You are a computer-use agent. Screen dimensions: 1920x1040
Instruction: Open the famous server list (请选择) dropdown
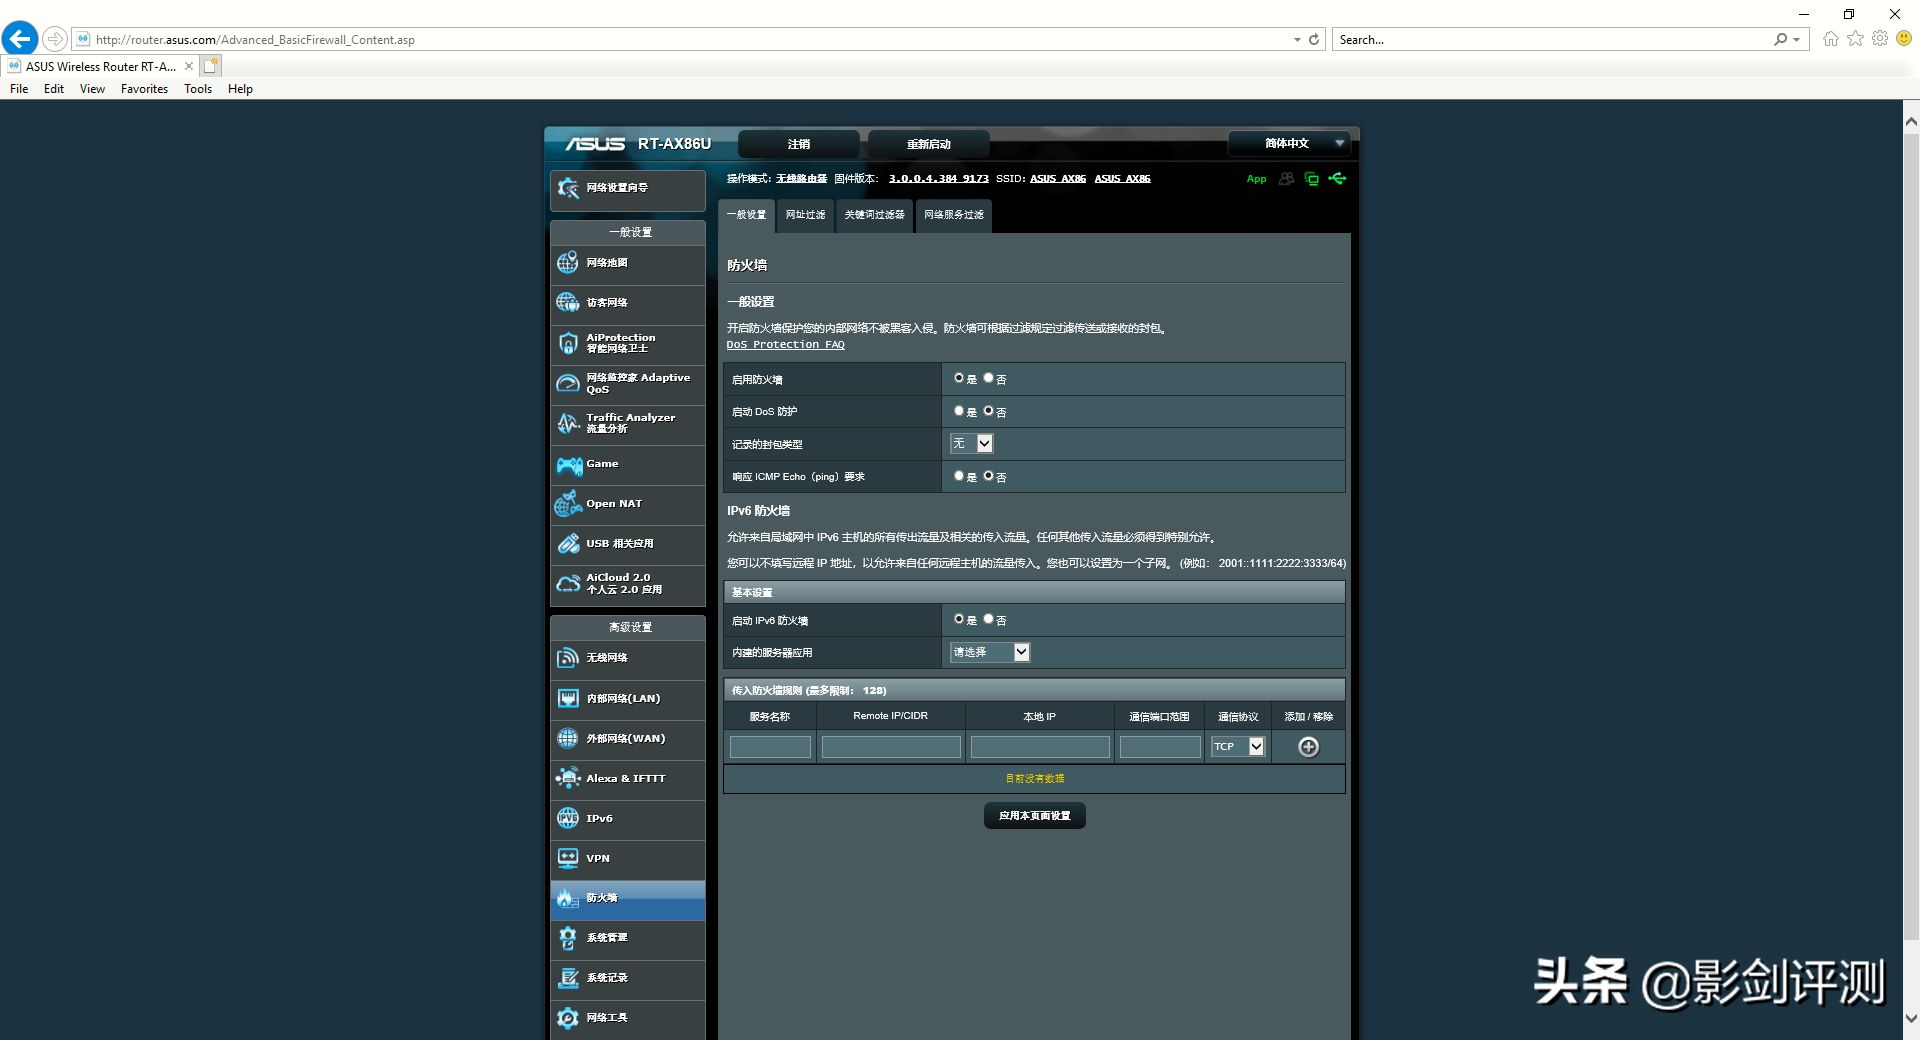pos(990,652)
